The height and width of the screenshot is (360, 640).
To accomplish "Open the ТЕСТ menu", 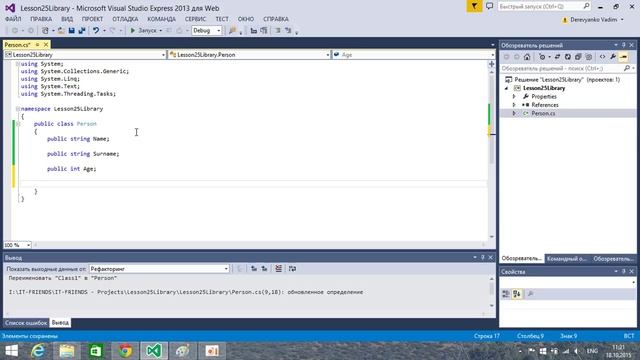I will (x=222, y=19).
